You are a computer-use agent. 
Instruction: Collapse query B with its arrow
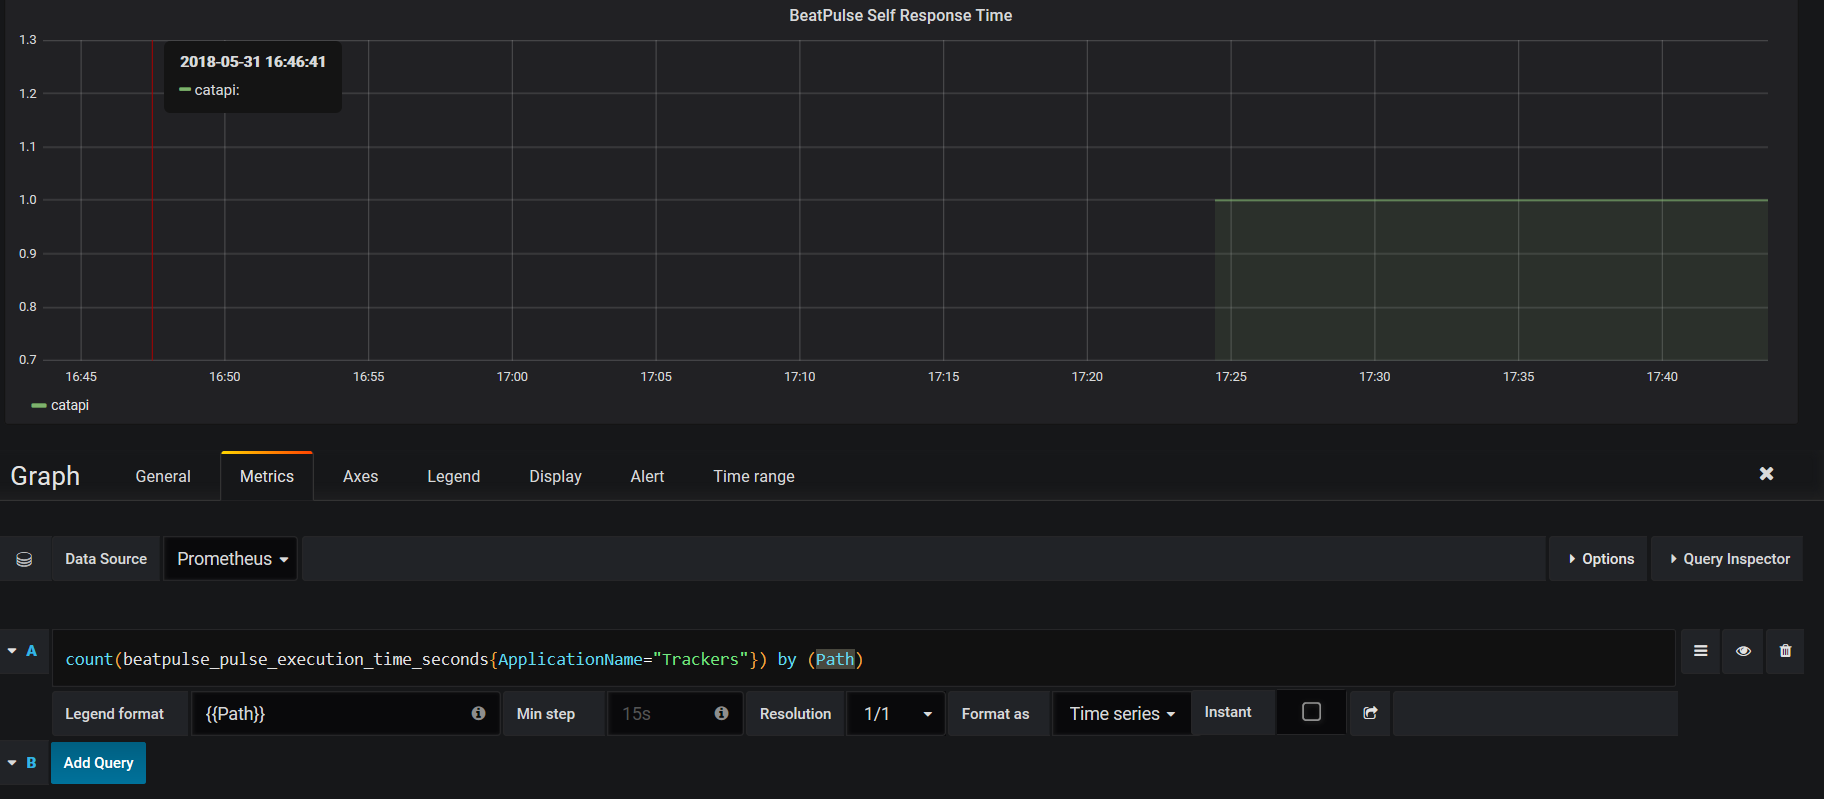pos(12,763)
